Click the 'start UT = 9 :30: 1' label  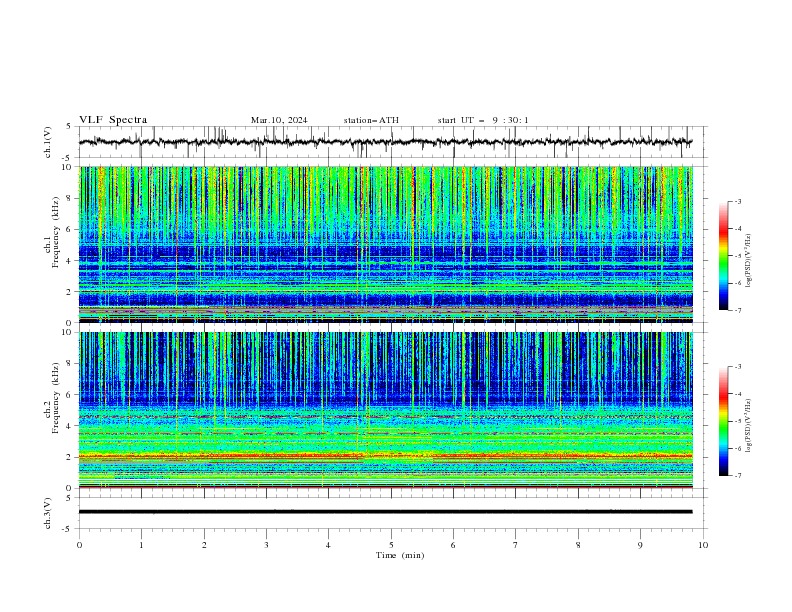coord(483,120)
